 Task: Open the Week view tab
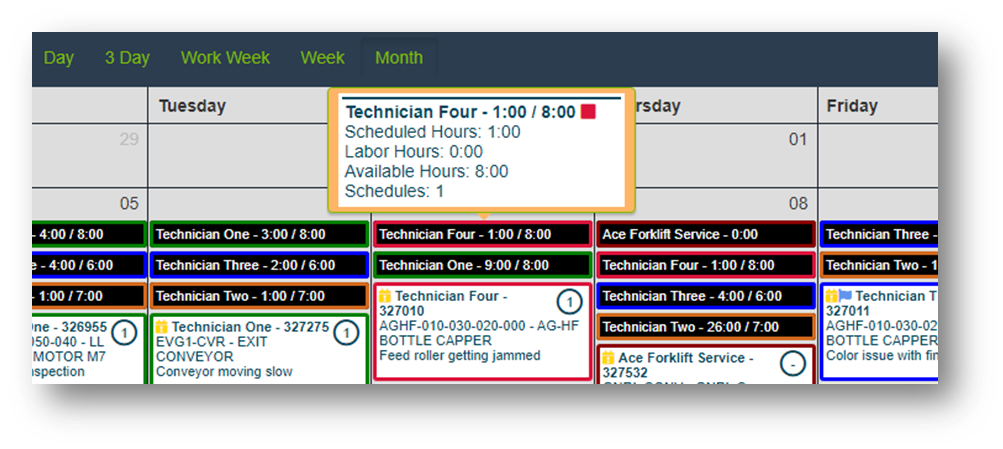point(322,58)
